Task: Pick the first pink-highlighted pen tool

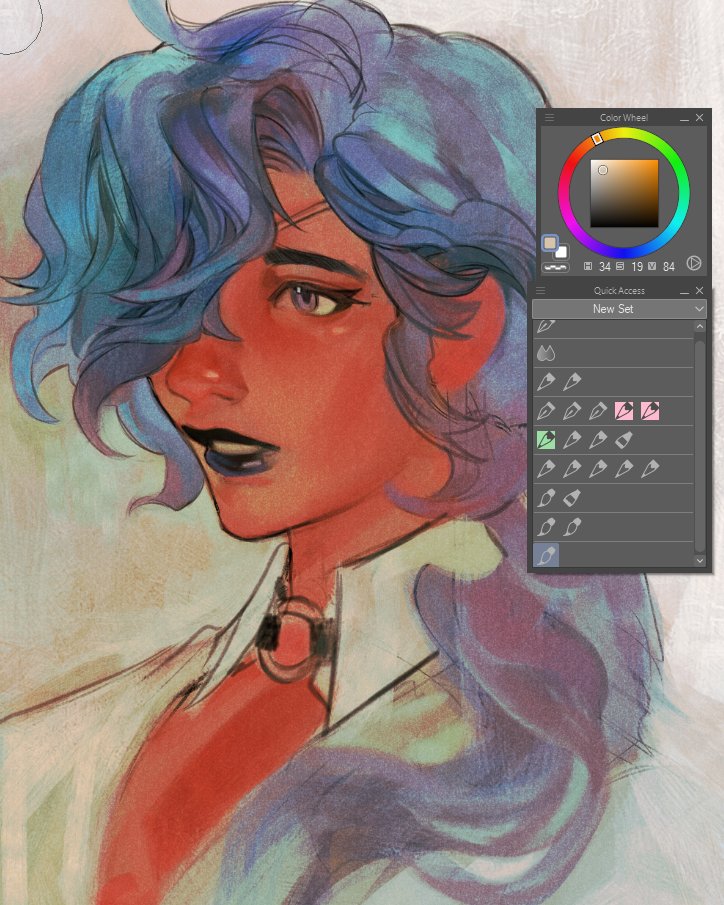Action: 624,411
